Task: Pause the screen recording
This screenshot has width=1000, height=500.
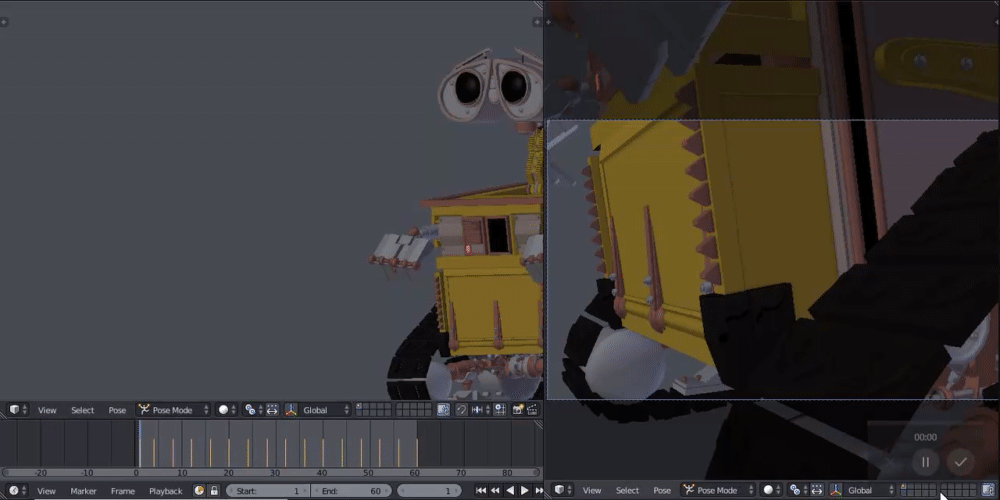Action: pos(925,462)
